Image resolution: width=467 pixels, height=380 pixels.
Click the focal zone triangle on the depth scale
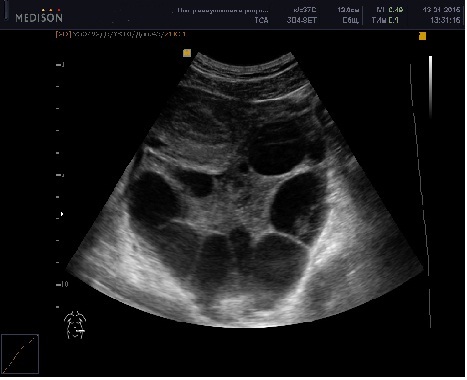click(x=62, y=214)
